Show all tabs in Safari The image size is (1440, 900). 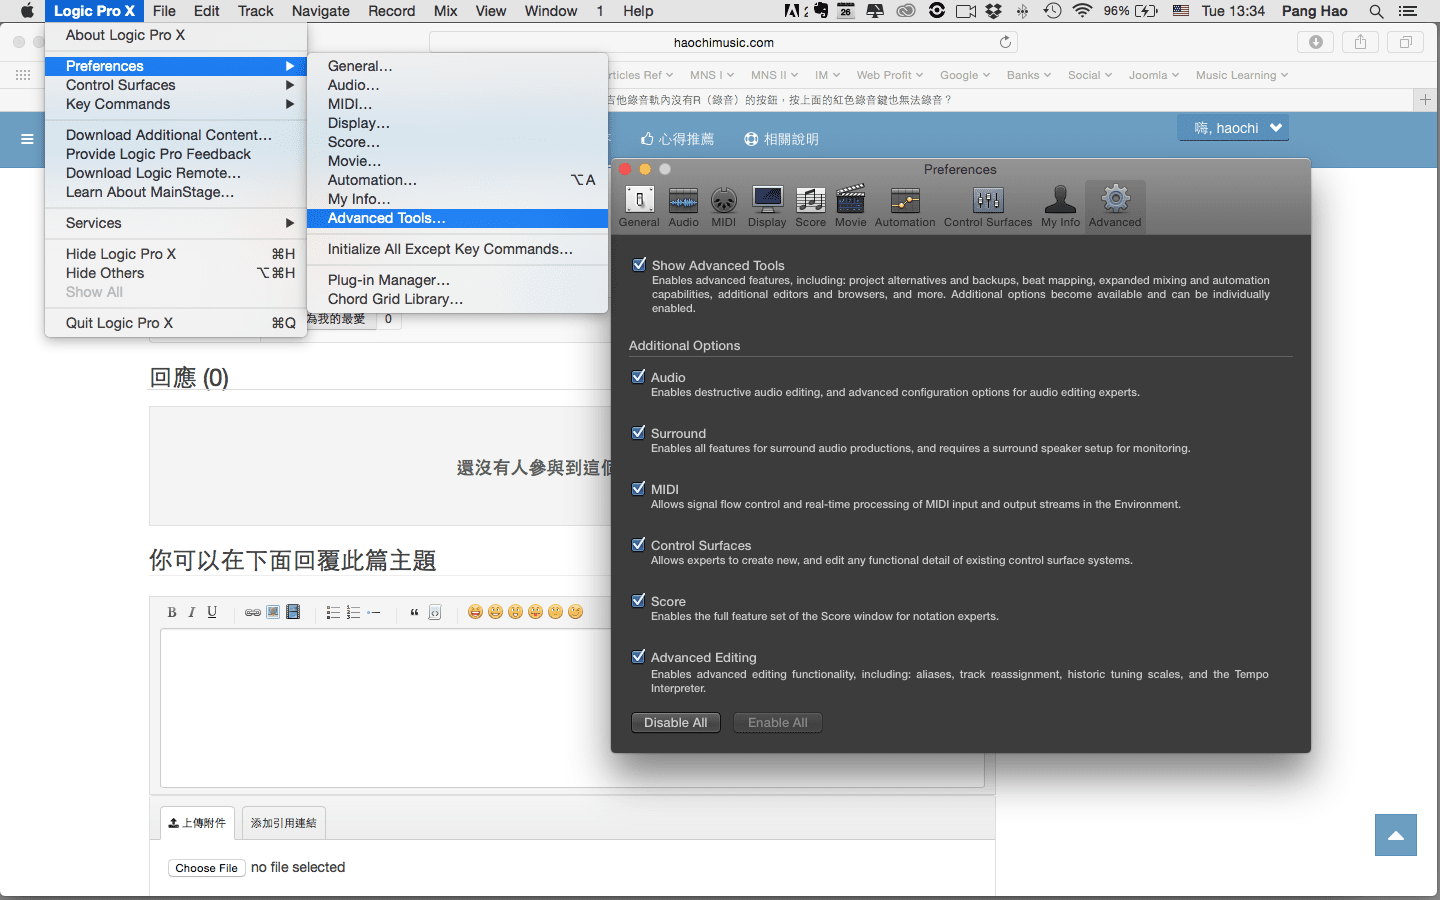click(1405, 42)
